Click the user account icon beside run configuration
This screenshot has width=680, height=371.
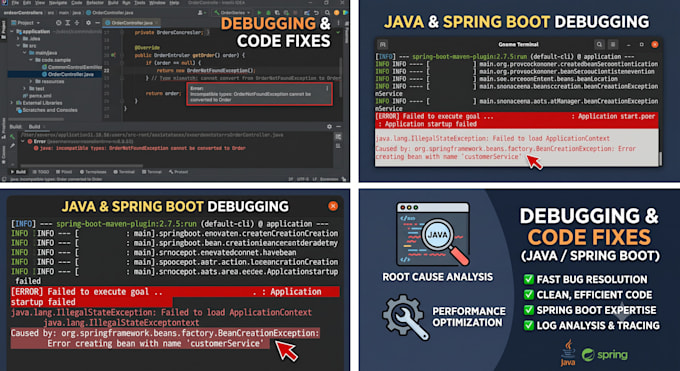[200, 13]
